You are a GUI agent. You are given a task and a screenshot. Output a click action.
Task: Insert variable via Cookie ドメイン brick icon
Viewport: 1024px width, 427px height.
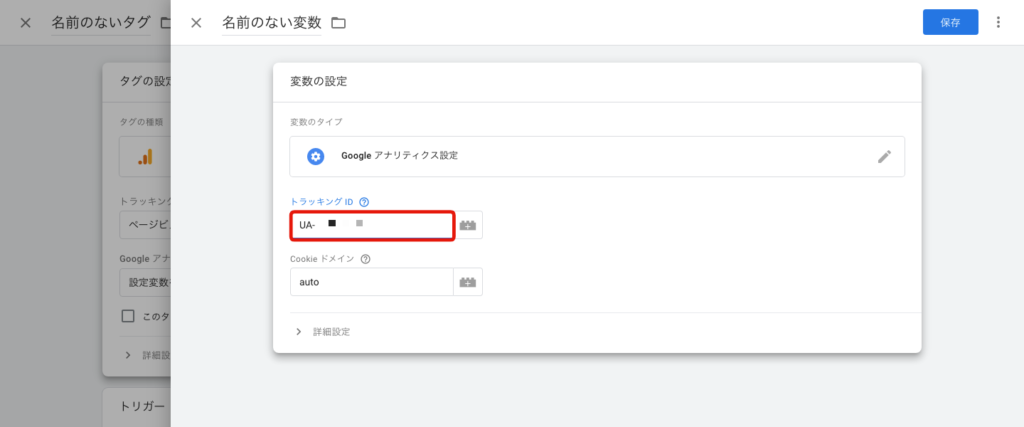pyautogui.click(x=468, y=282)
